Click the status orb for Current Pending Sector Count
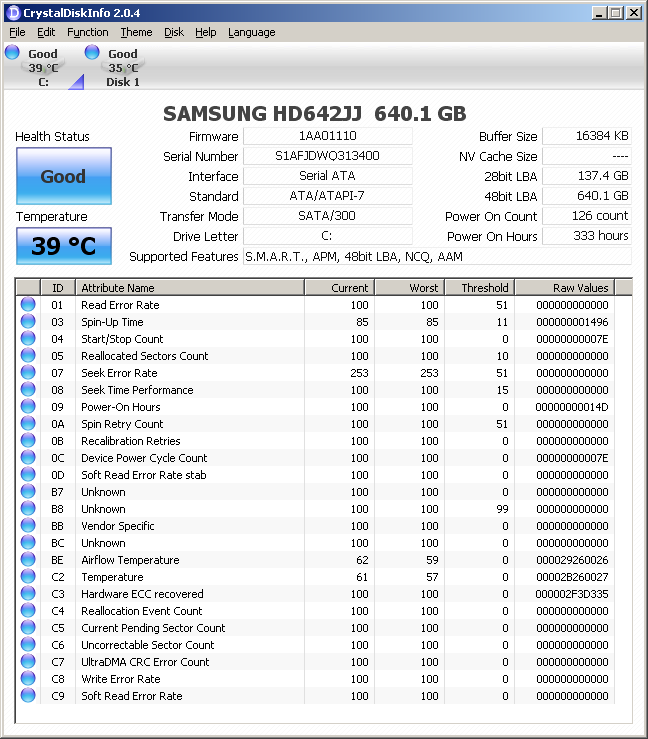648x739 pixels. (x=28, y=627)
